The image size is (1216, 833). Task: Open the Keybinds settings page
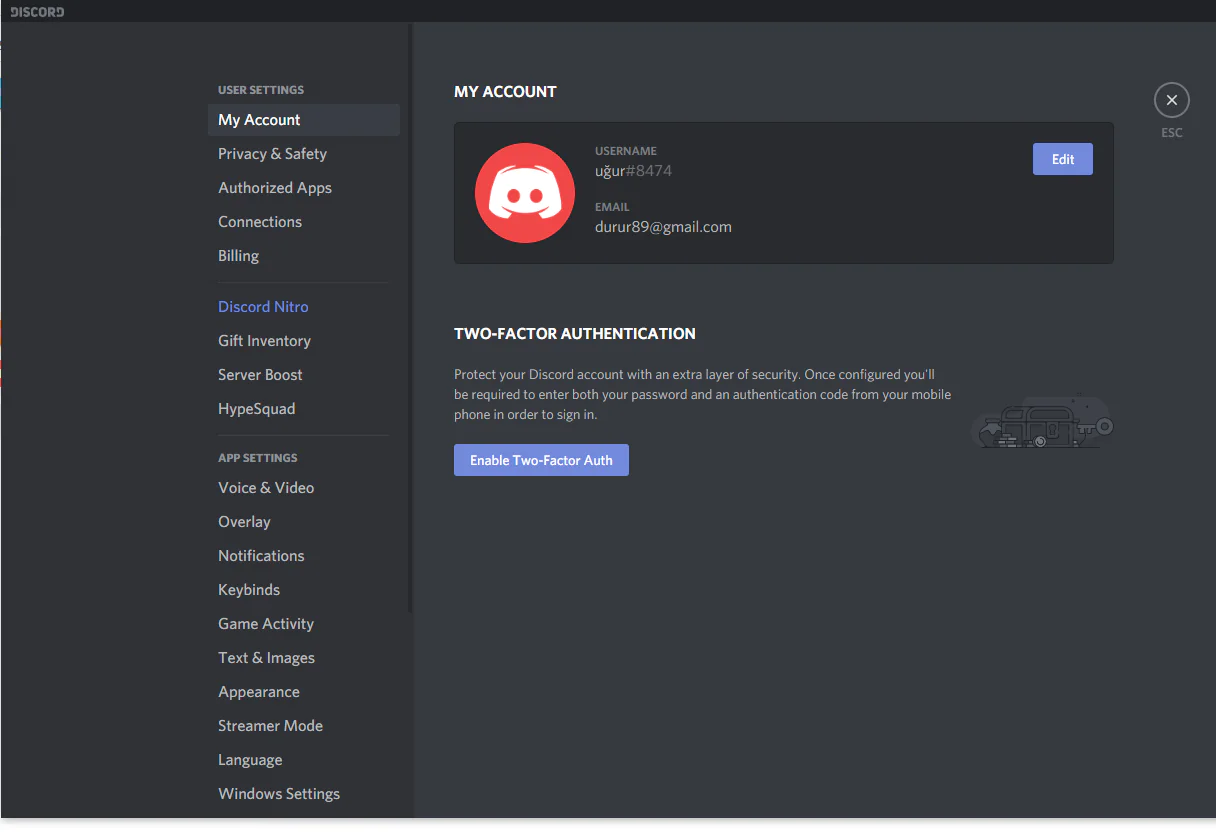249,590
